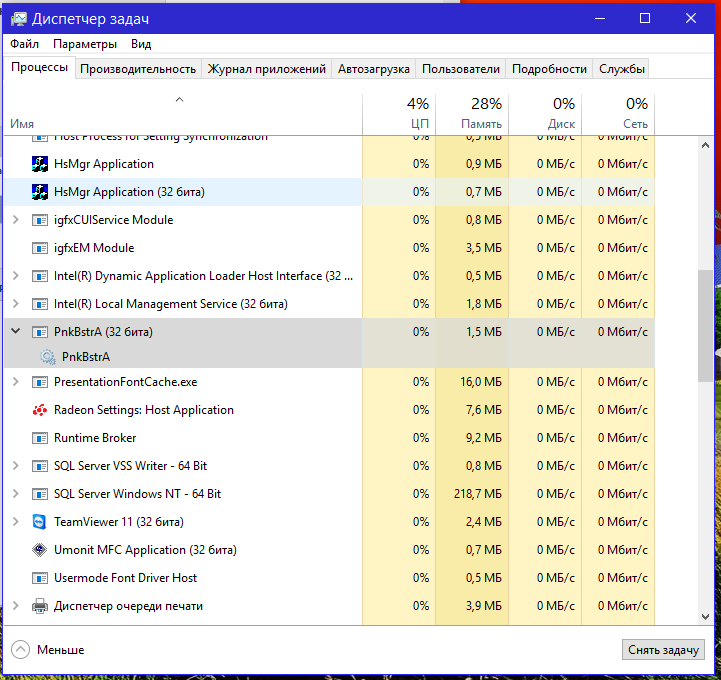This screenshot has width=721, height=680.
Task: Open the Службы tab
Action: click(622, 69)
